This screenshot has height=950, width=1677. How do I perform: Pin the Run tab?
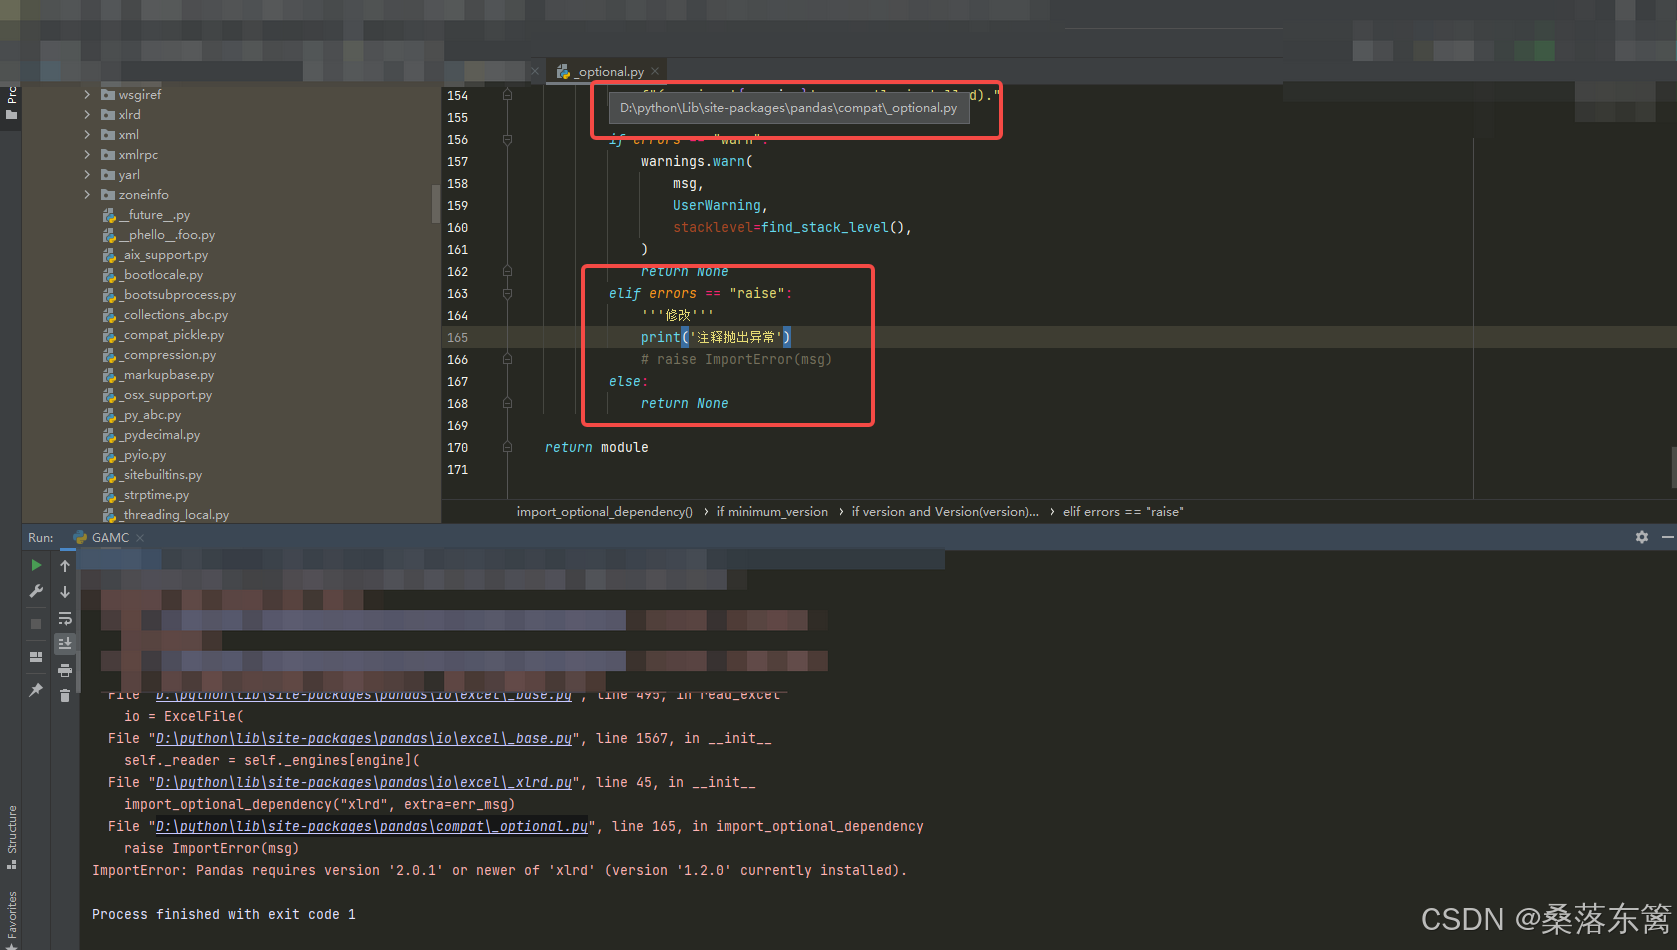(x=36, y=690)
